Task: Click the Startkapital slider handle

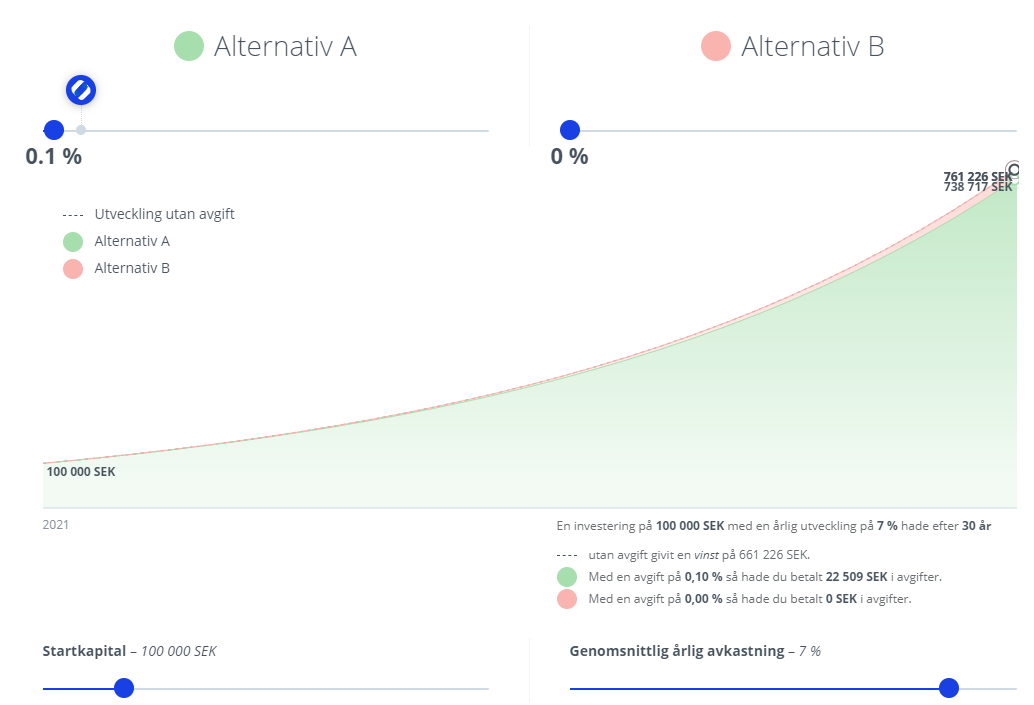Action: [124, 688]
